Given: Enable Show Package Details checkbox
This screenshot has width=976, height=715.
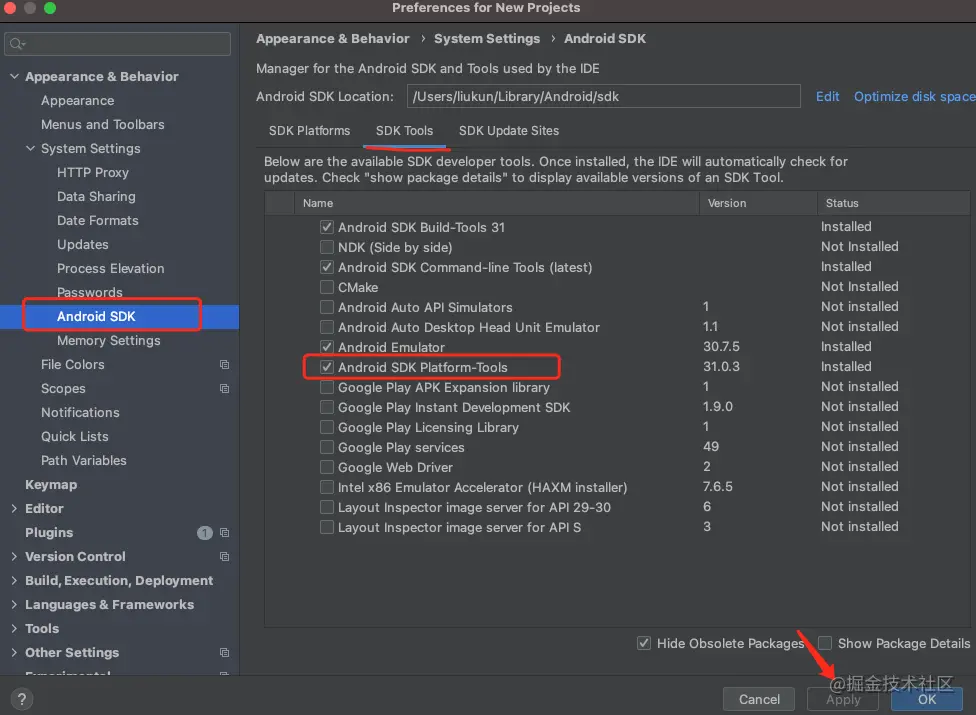Looking at the screenshot, I should [x=825, y=643].
